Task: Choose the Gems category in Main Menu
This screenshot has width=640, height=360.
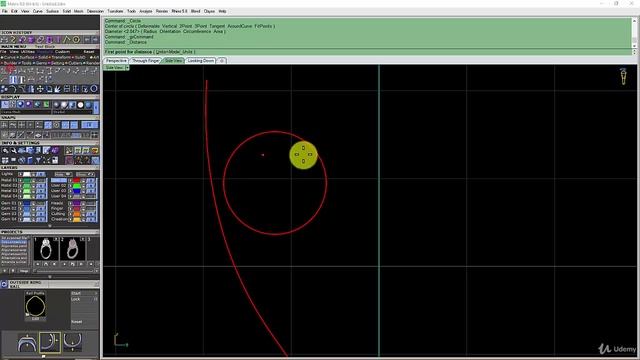Action: tap(40, 63)
